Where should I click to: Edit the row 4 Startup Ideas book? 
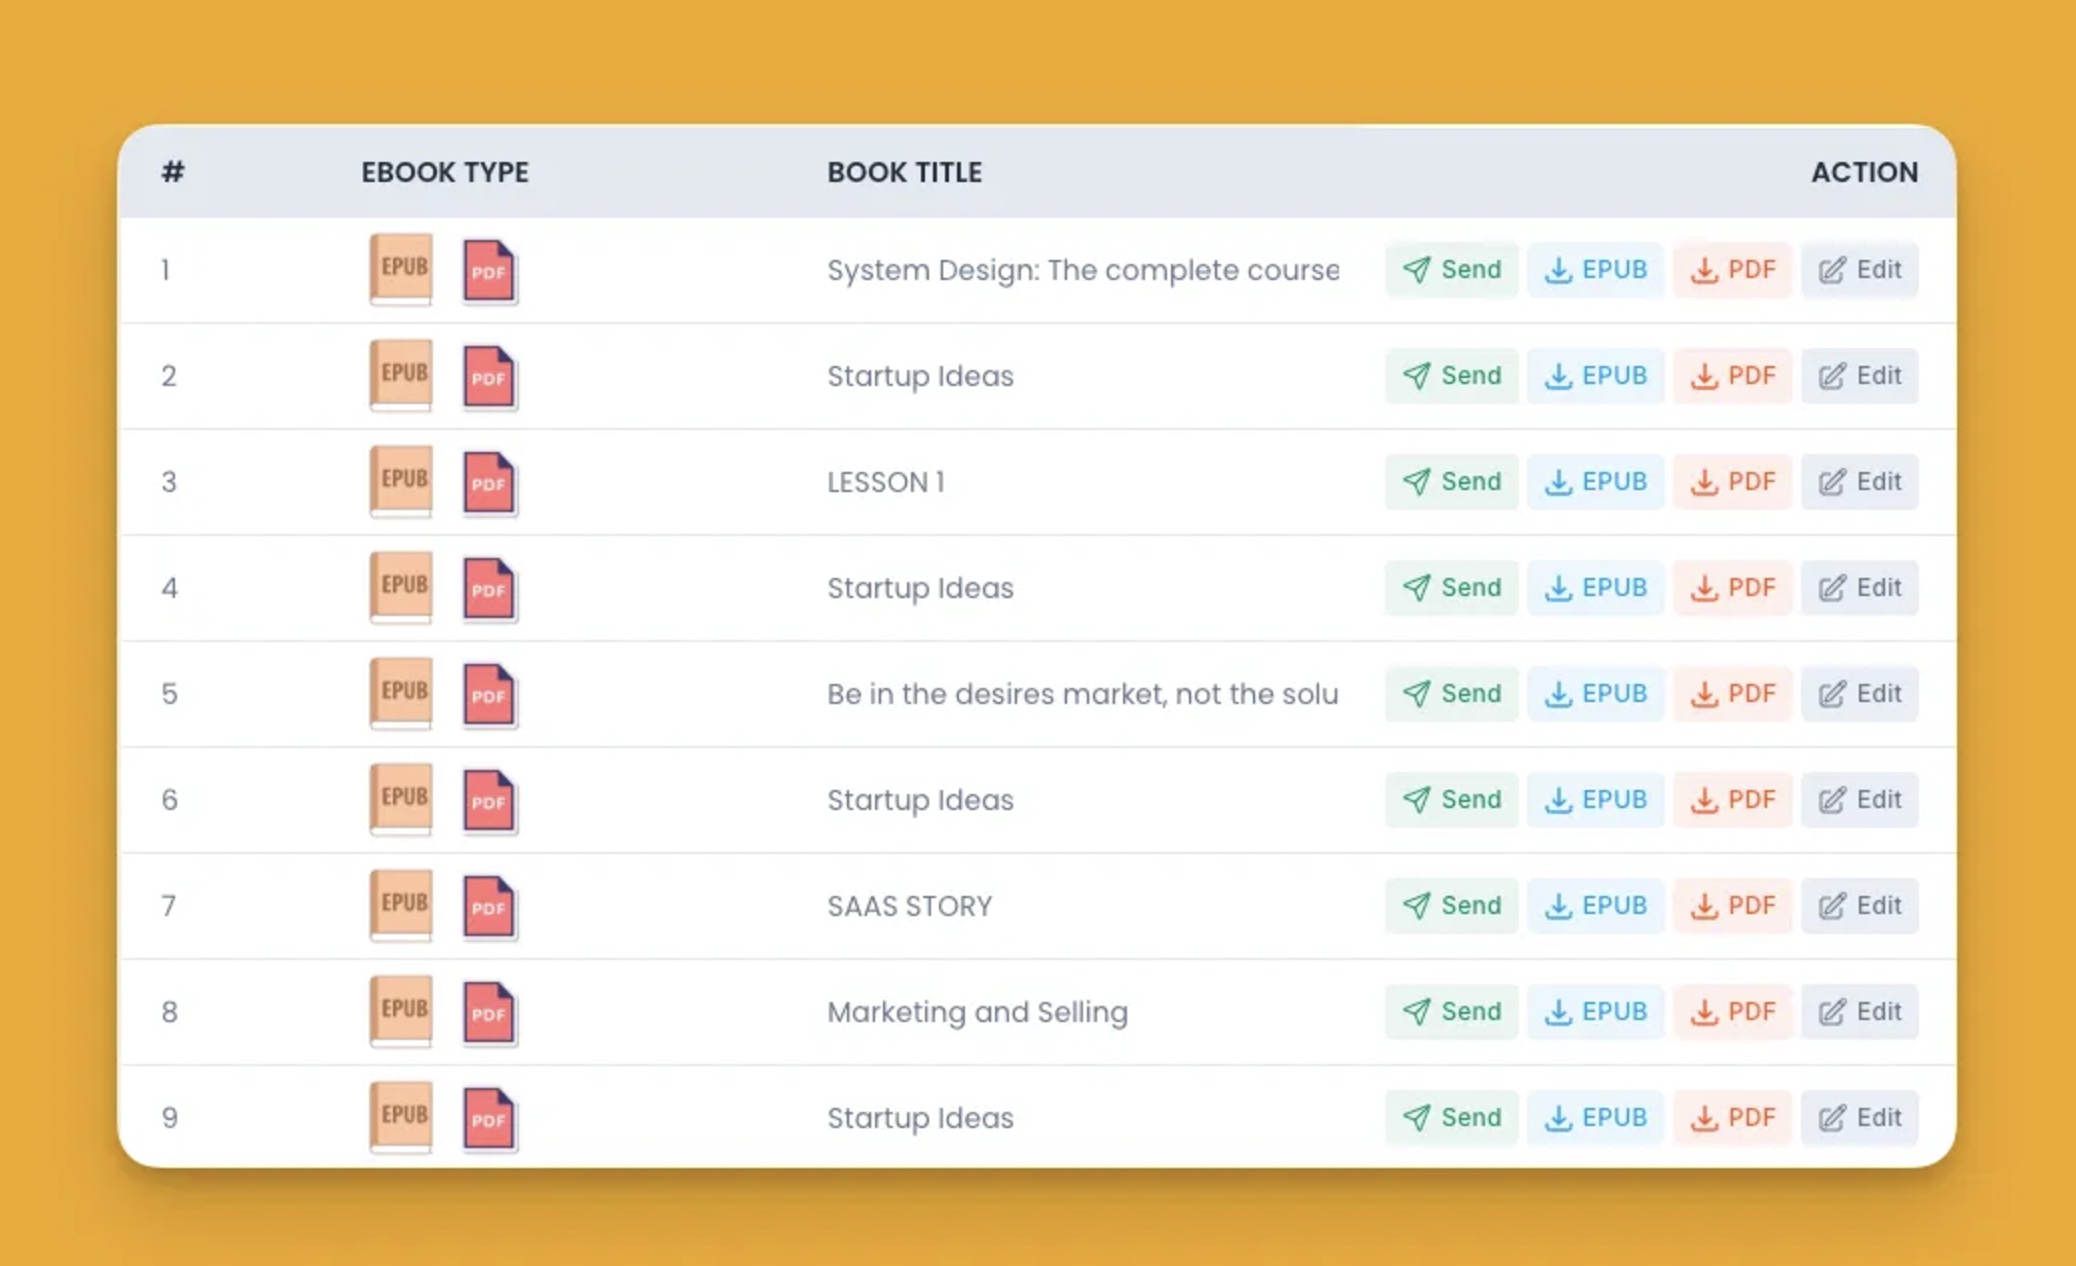(x=1859, y=588)
